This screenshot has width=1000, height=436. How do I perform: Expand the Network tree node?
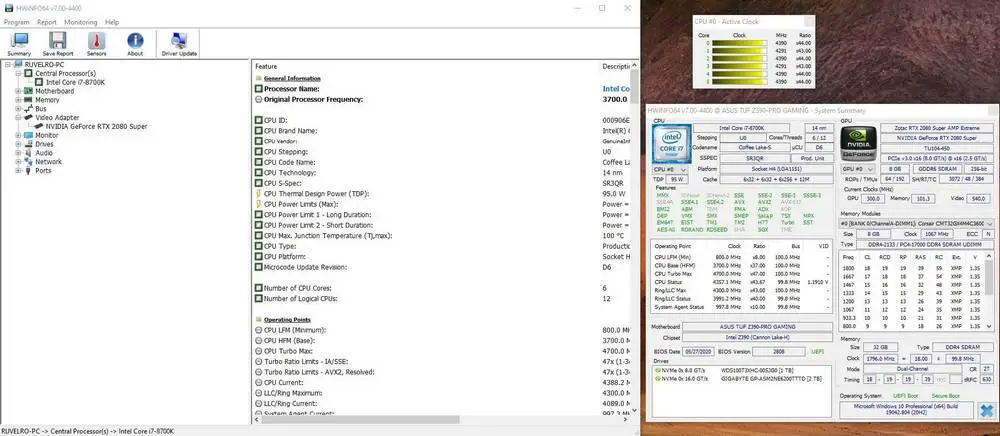(x=18, y=162)
